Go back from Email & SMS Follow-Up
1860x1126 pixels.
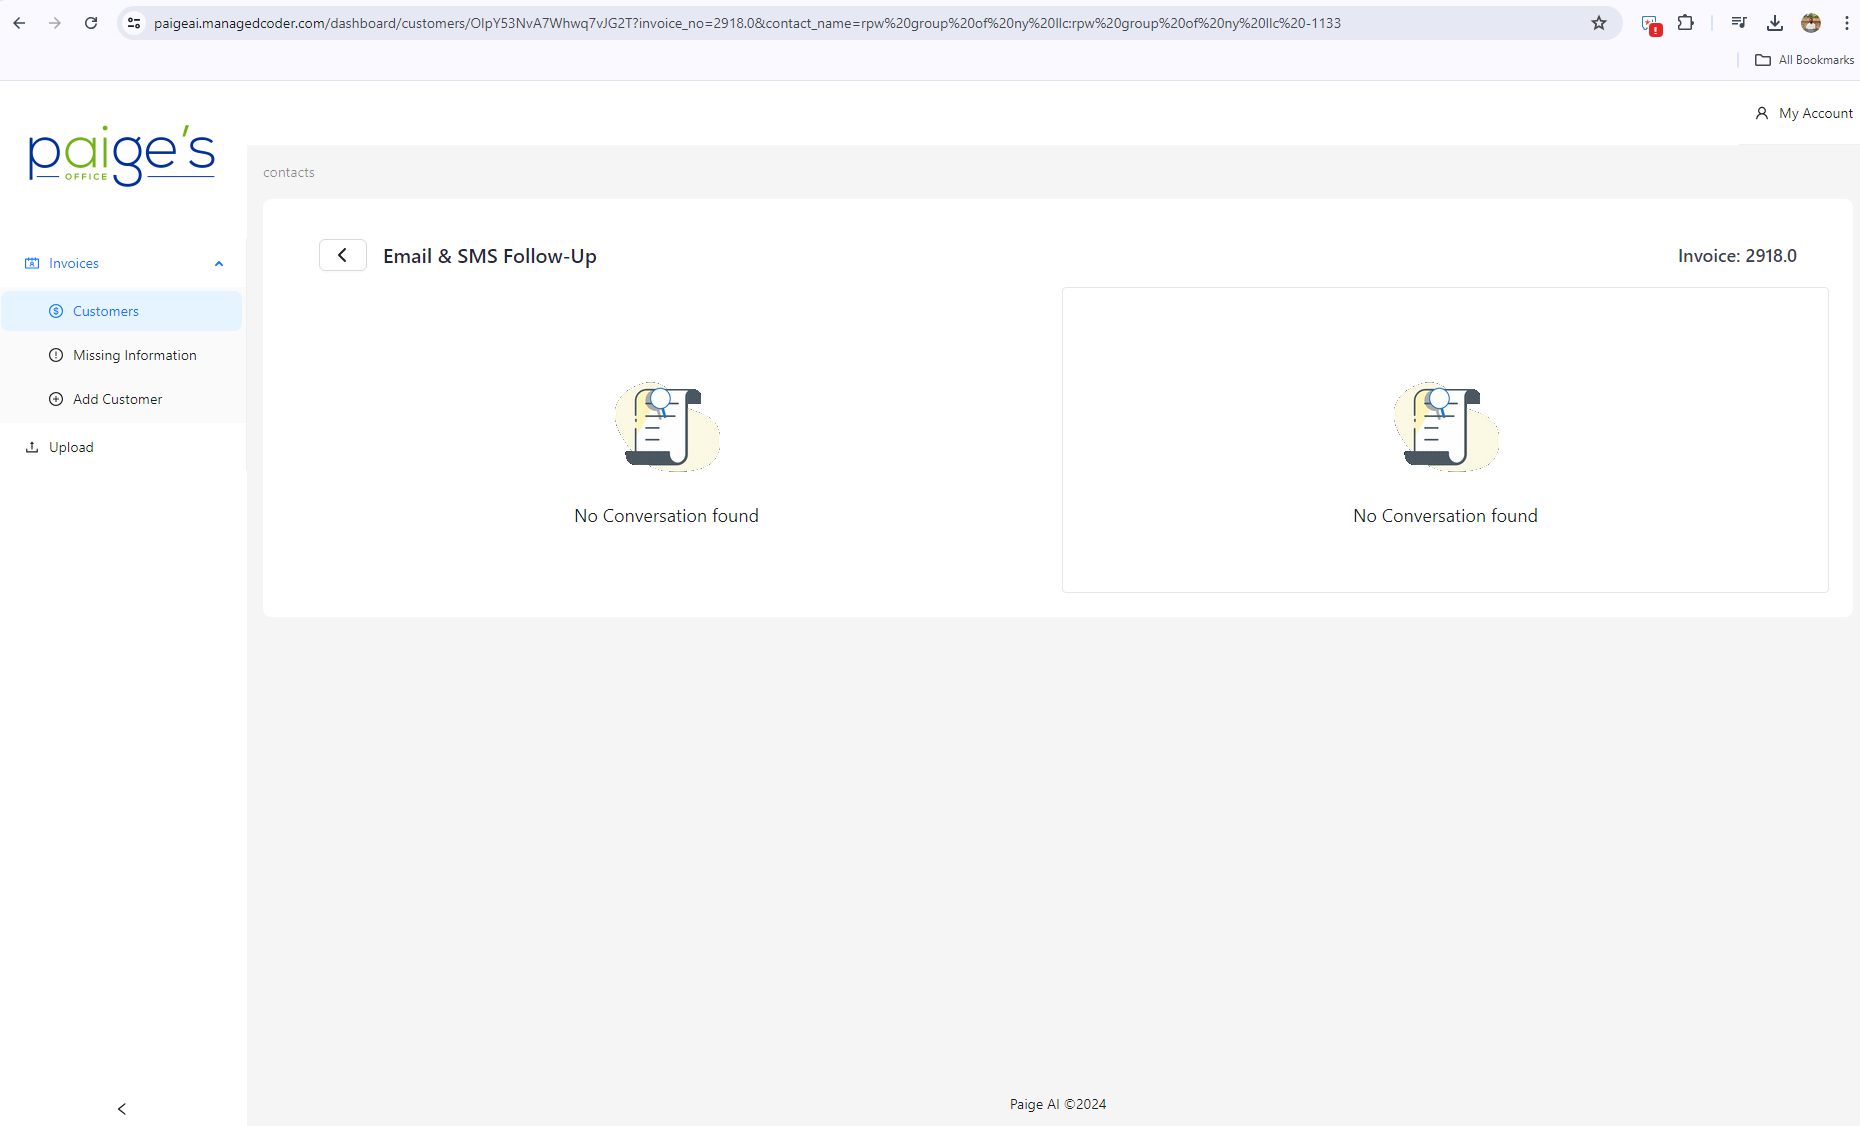[343, 255]
